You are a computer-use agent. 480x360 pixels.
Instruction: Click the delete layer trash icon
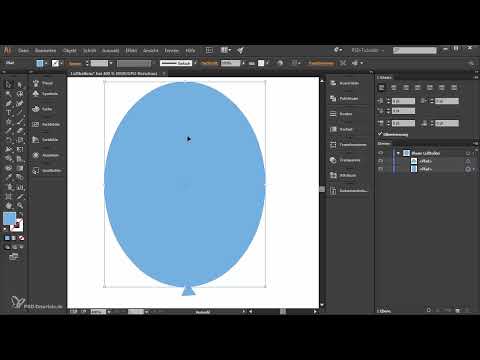click(468, 310)
